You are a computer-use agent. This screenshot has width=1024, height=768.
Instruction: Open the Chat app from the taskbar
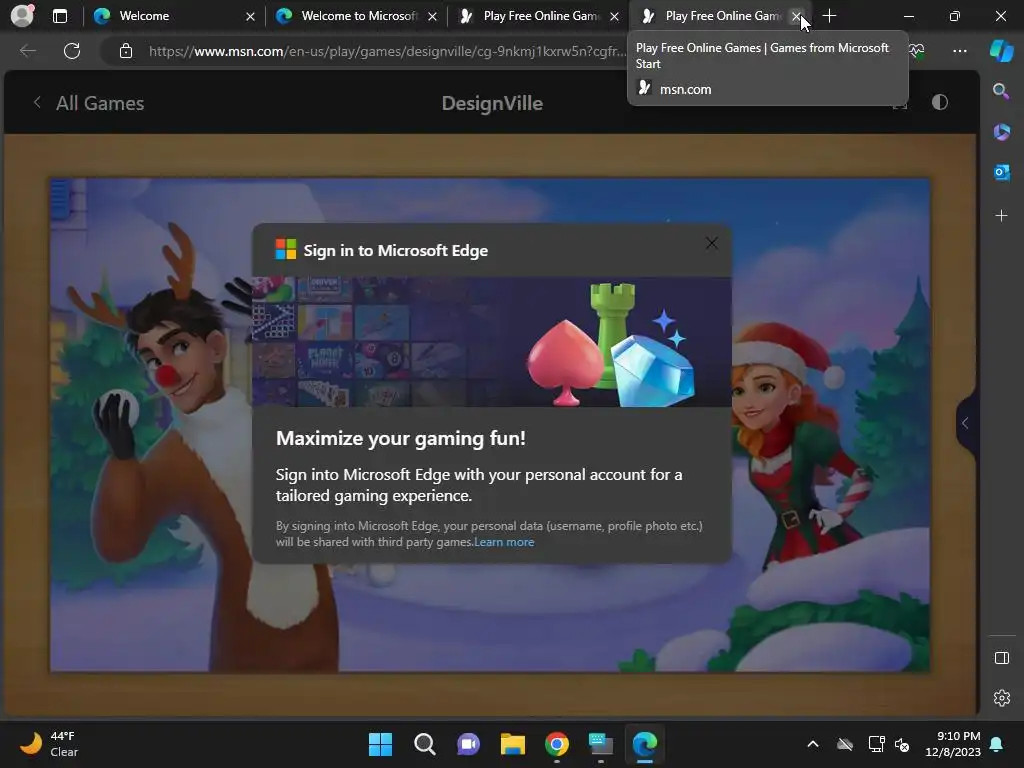(x=468, y=744)
